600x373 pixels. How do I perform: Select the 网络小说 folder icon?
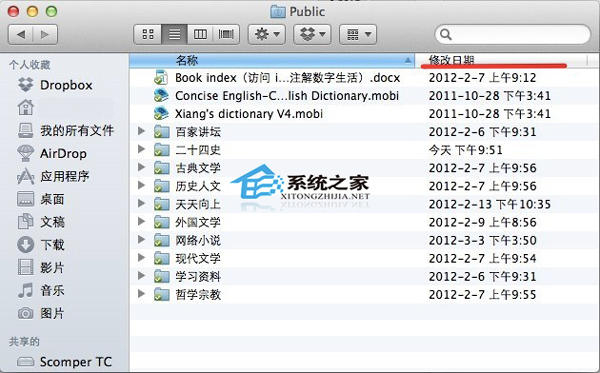pyautogui.click(x=161, y=241)
